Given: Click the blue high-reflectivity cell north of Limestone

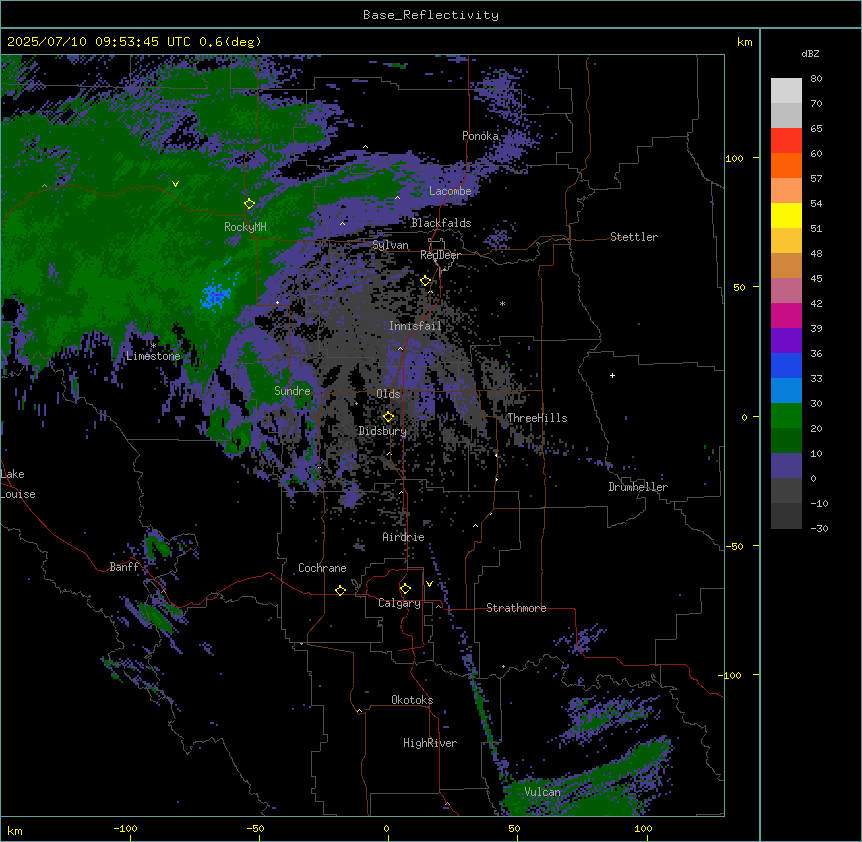Looking at the screenshot, I should 216,296.
